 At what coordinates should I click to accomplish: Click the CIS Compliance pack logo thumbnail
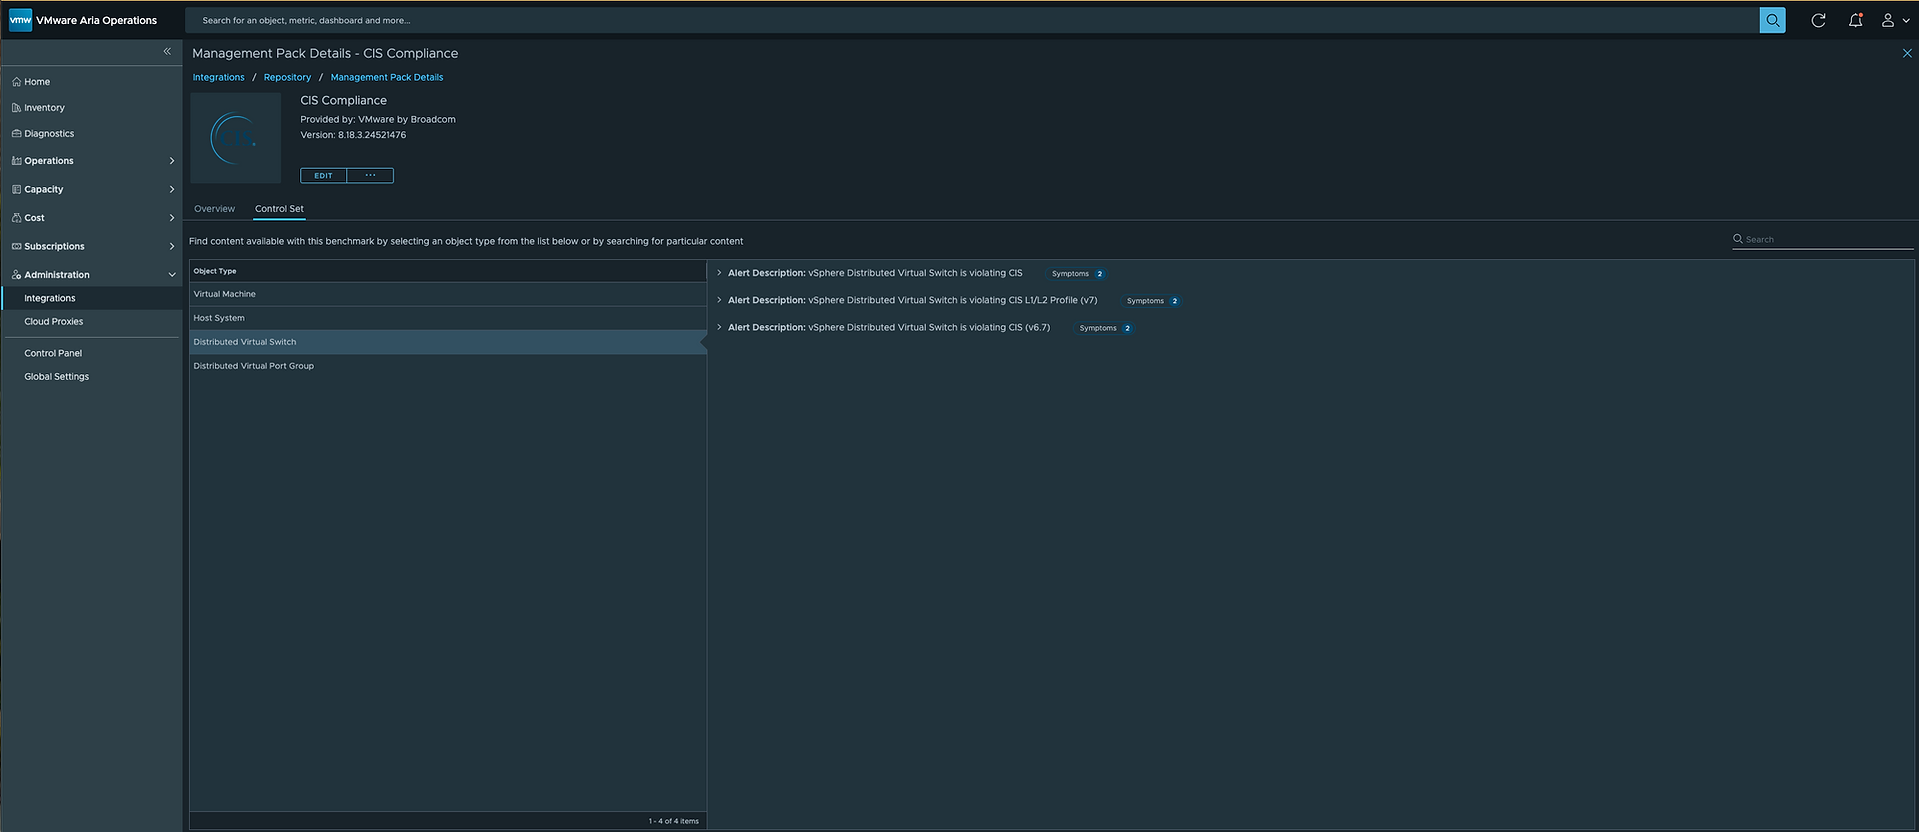point(236,138)
